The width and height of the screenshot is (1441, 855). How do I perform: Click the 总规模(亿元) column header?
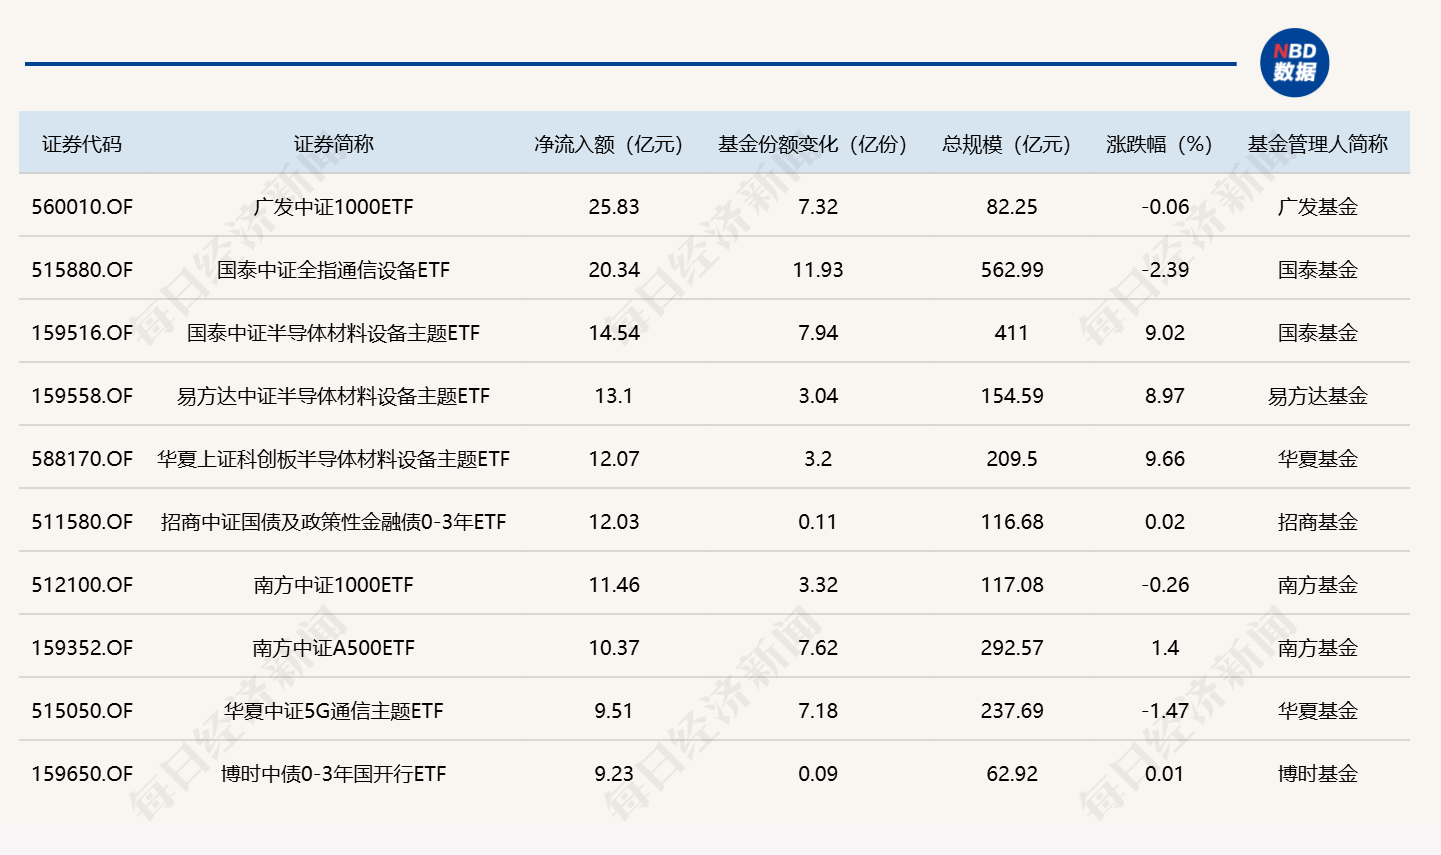tap(1006, 144)
